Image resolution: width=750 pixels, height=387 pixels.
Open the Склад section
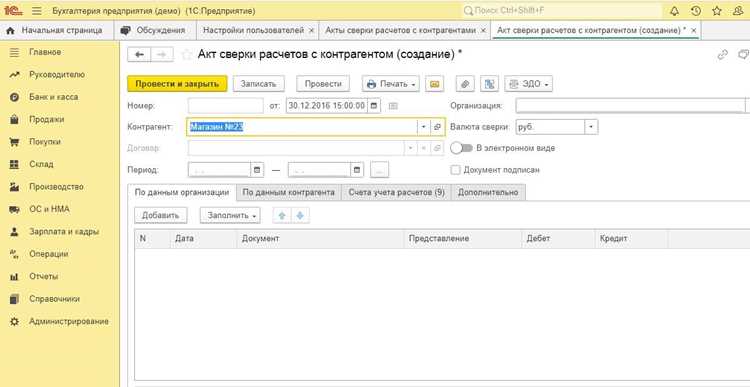[x=41, y=164]
